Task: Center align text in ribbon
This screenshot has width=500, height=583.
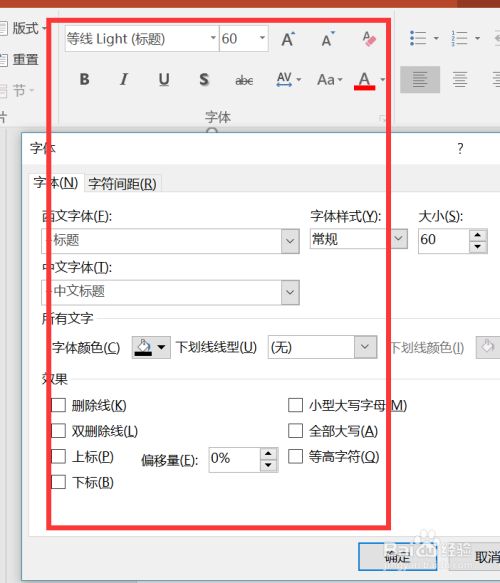Action: (460, 80)
